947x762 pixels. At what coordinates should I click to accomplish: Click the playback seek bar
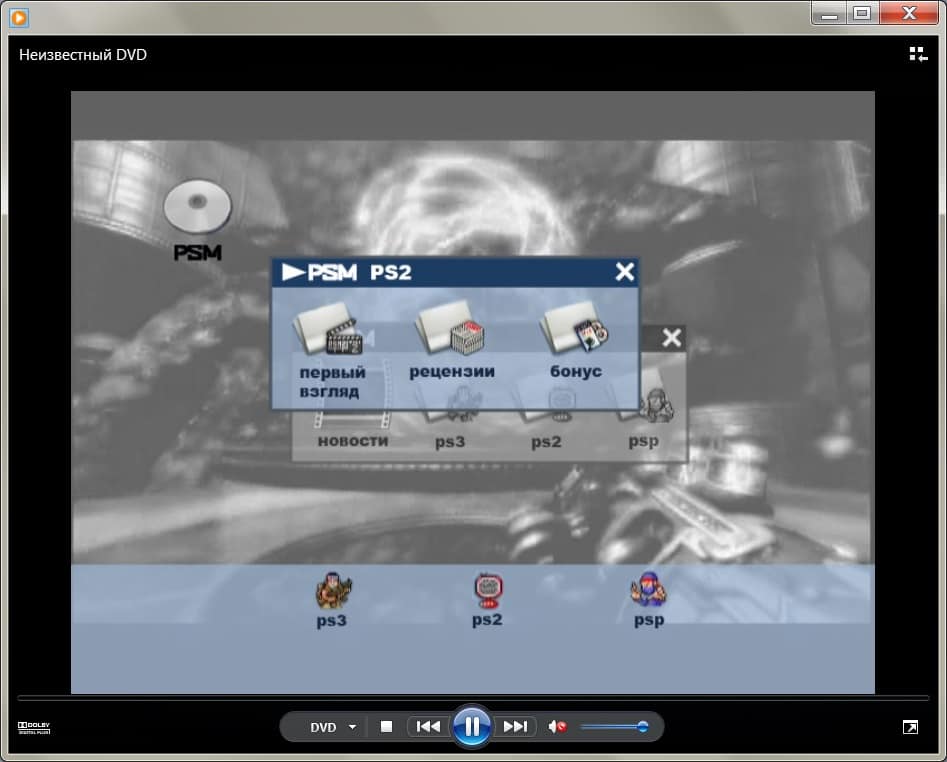click(473, 698)
